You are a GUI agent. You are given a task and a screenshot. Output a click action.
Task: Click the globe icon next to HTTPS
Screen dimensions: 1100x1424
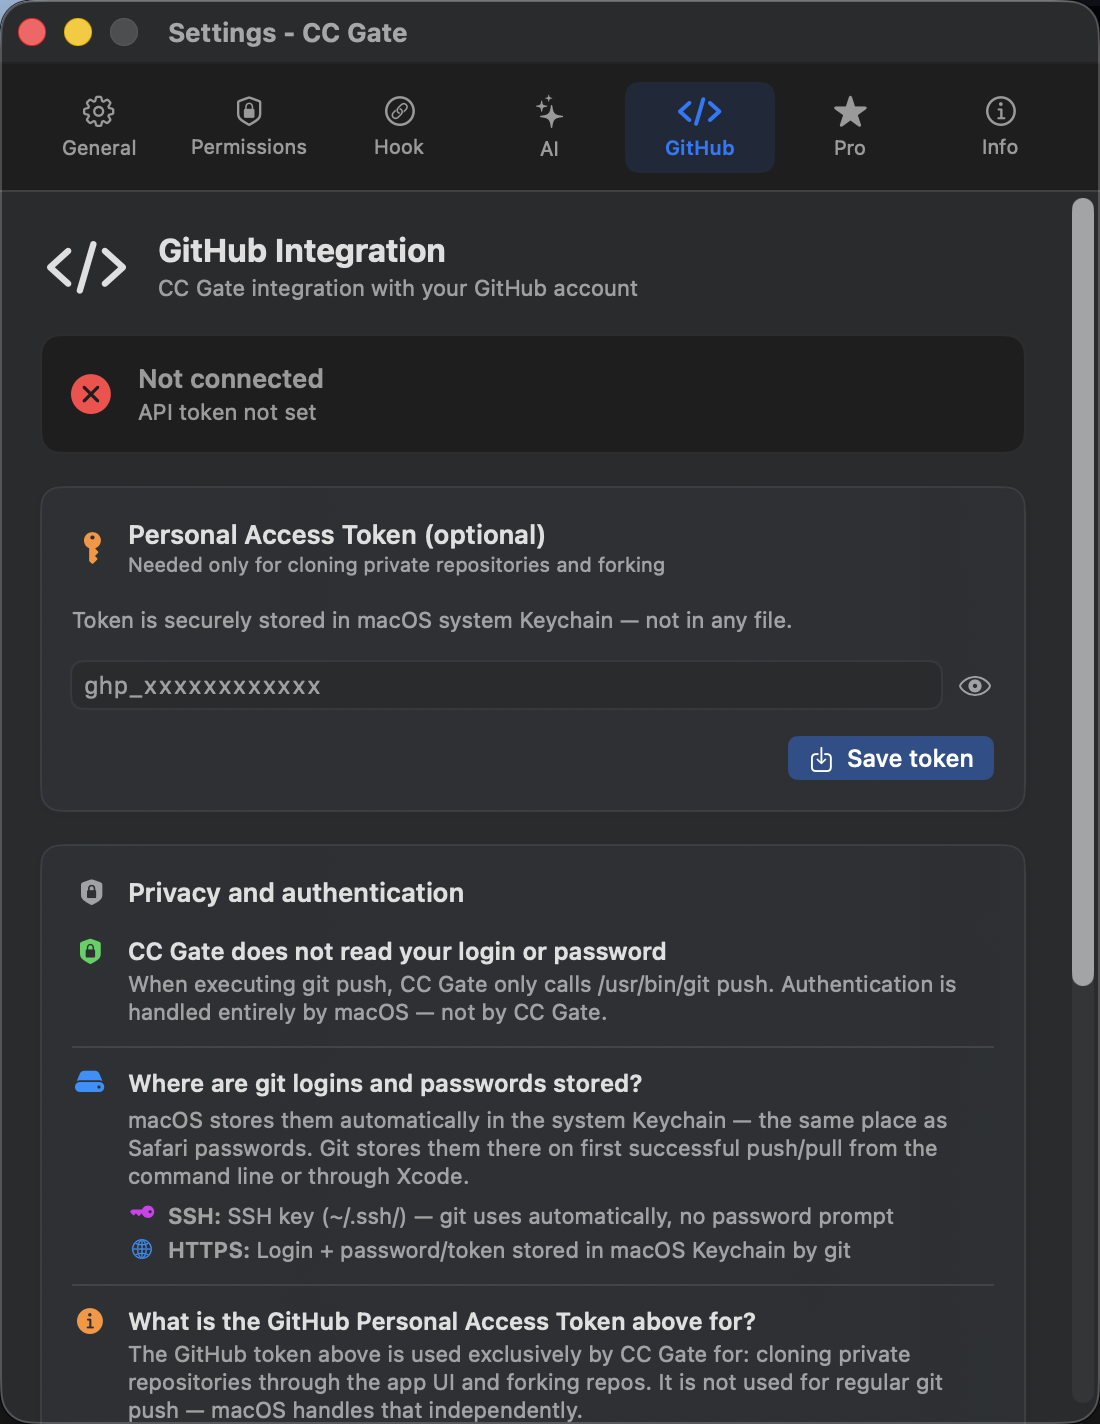[x=143, y=1249]
